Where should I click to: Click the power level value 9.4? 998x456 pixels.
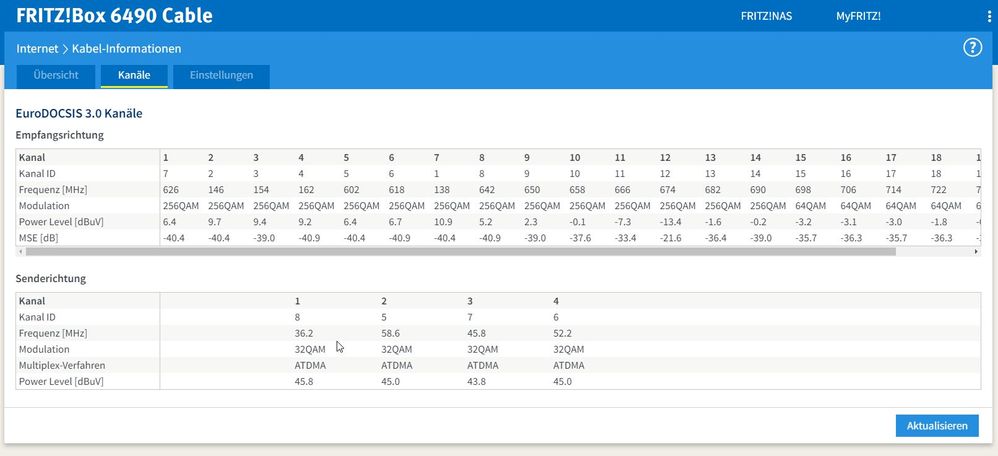pos(260,222)
